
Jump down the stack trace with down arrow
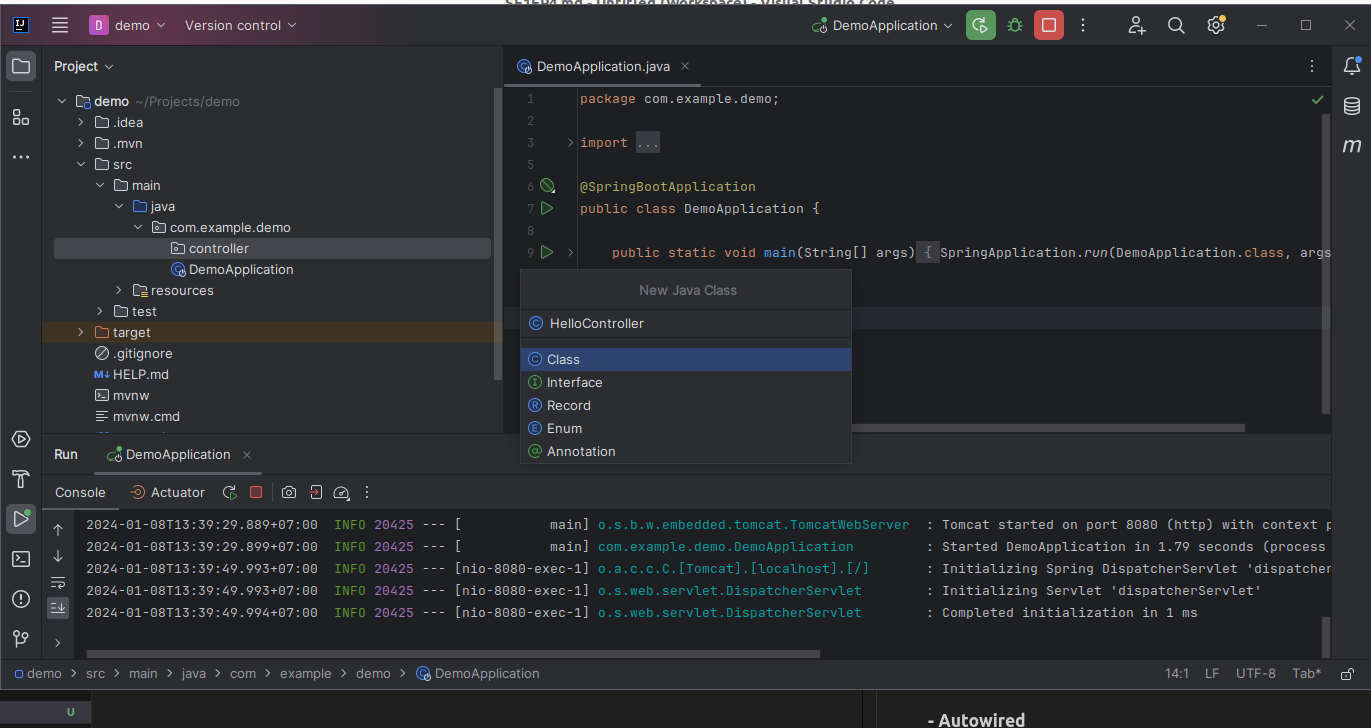click(58, 556)
